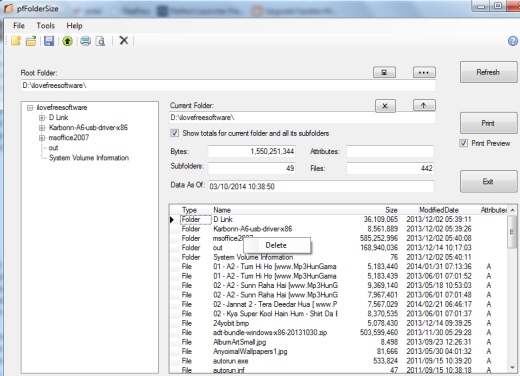Click the Attributes field in the totals area
This screenshot has height=376, width=520.
click(390, 151)
